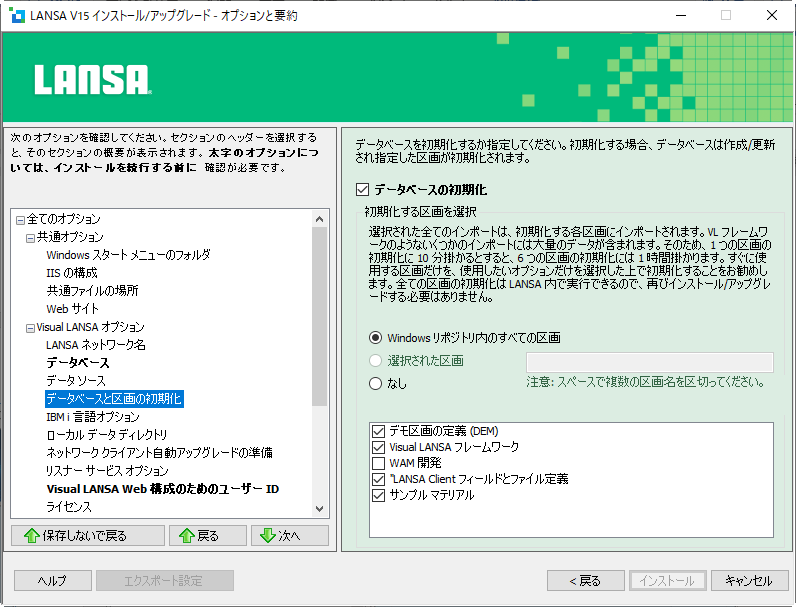Image resolution: width=796 pixels, height=607 pixels.
Task: Click the tree scrollbar up arrow
Action: [319, 219]
